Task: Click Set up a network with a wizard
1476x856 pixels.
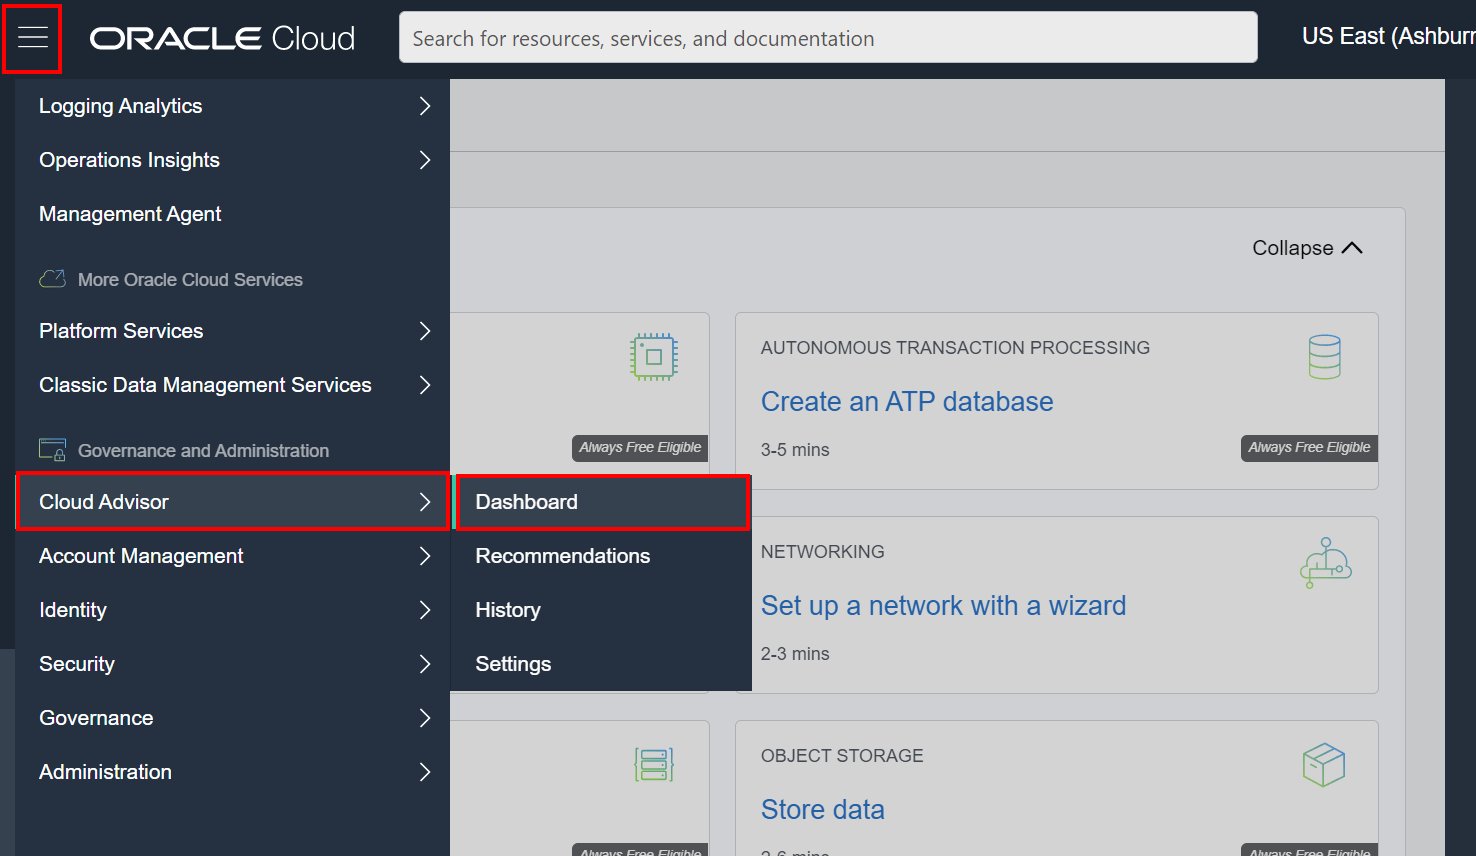Action: click(943, 605)
